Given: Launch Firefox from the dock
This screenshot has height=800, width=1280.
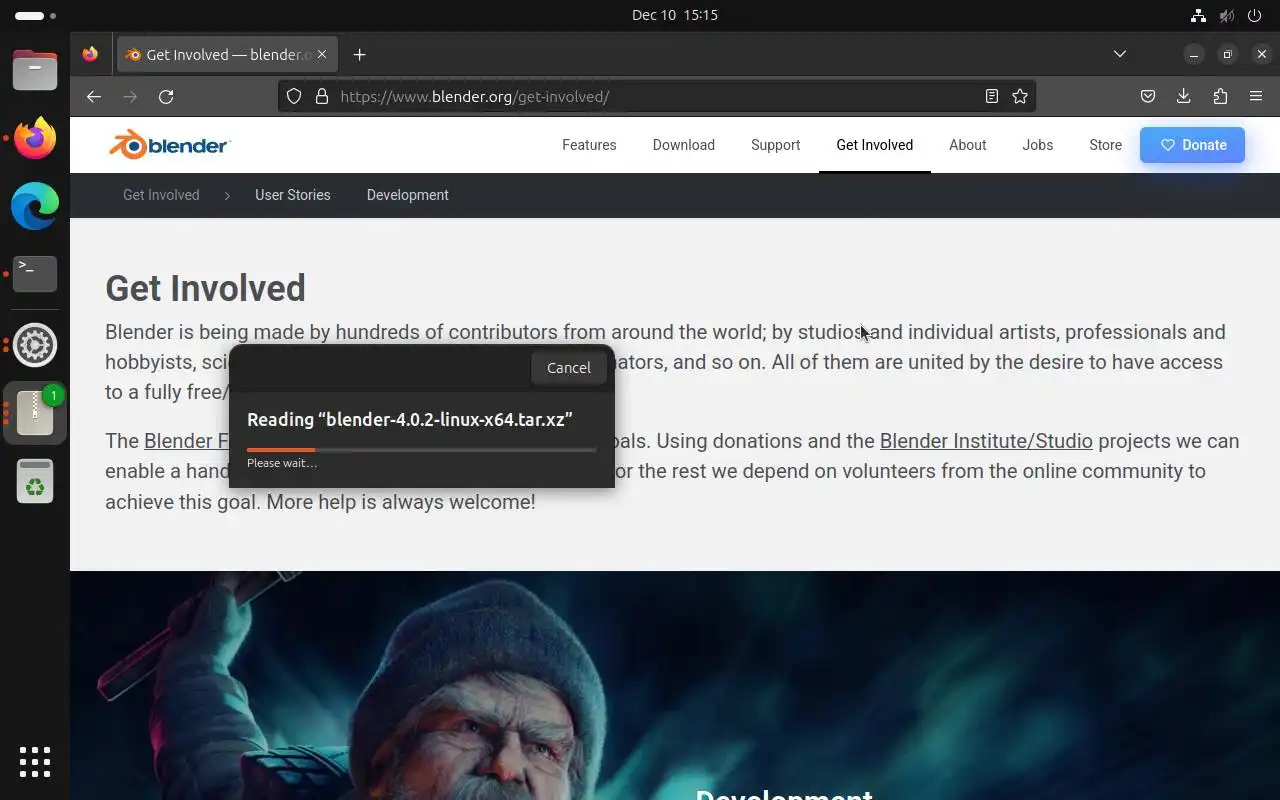Looking at the screenshot, I should point(35,138).
